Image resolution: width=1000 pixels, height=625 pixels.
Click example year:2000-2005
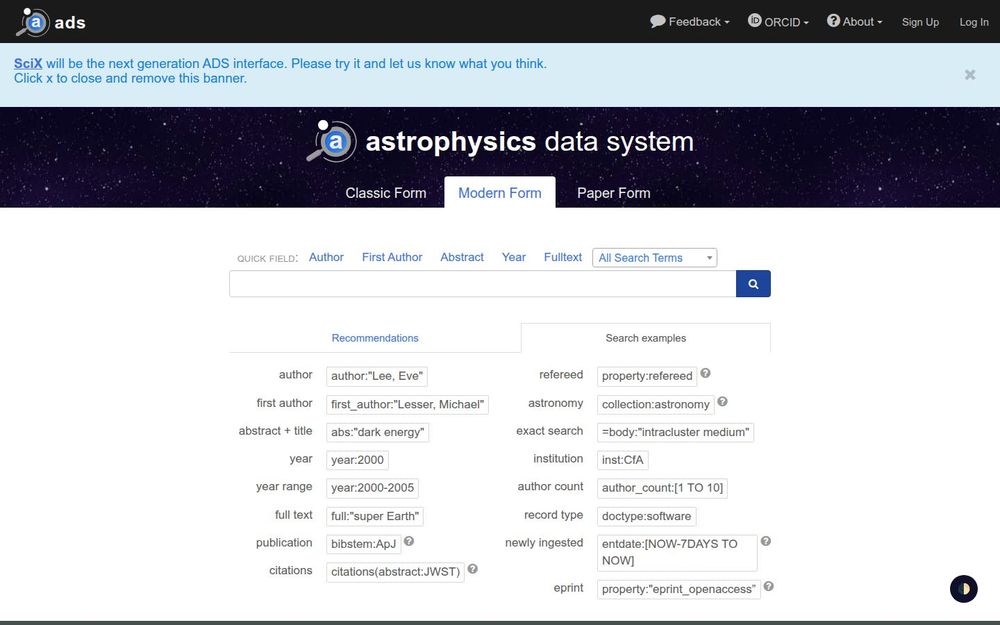tap(372, 488)
